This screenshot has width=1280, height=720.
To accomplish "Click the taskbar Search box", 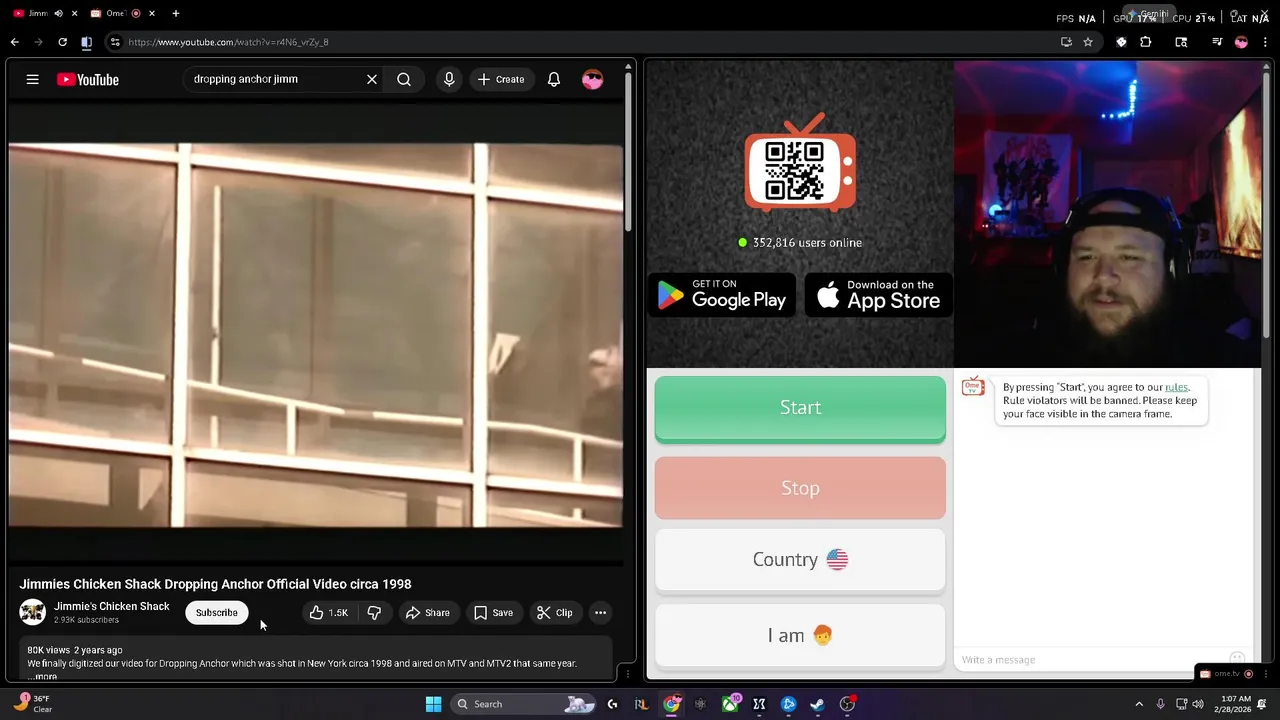I will point(524,704).
